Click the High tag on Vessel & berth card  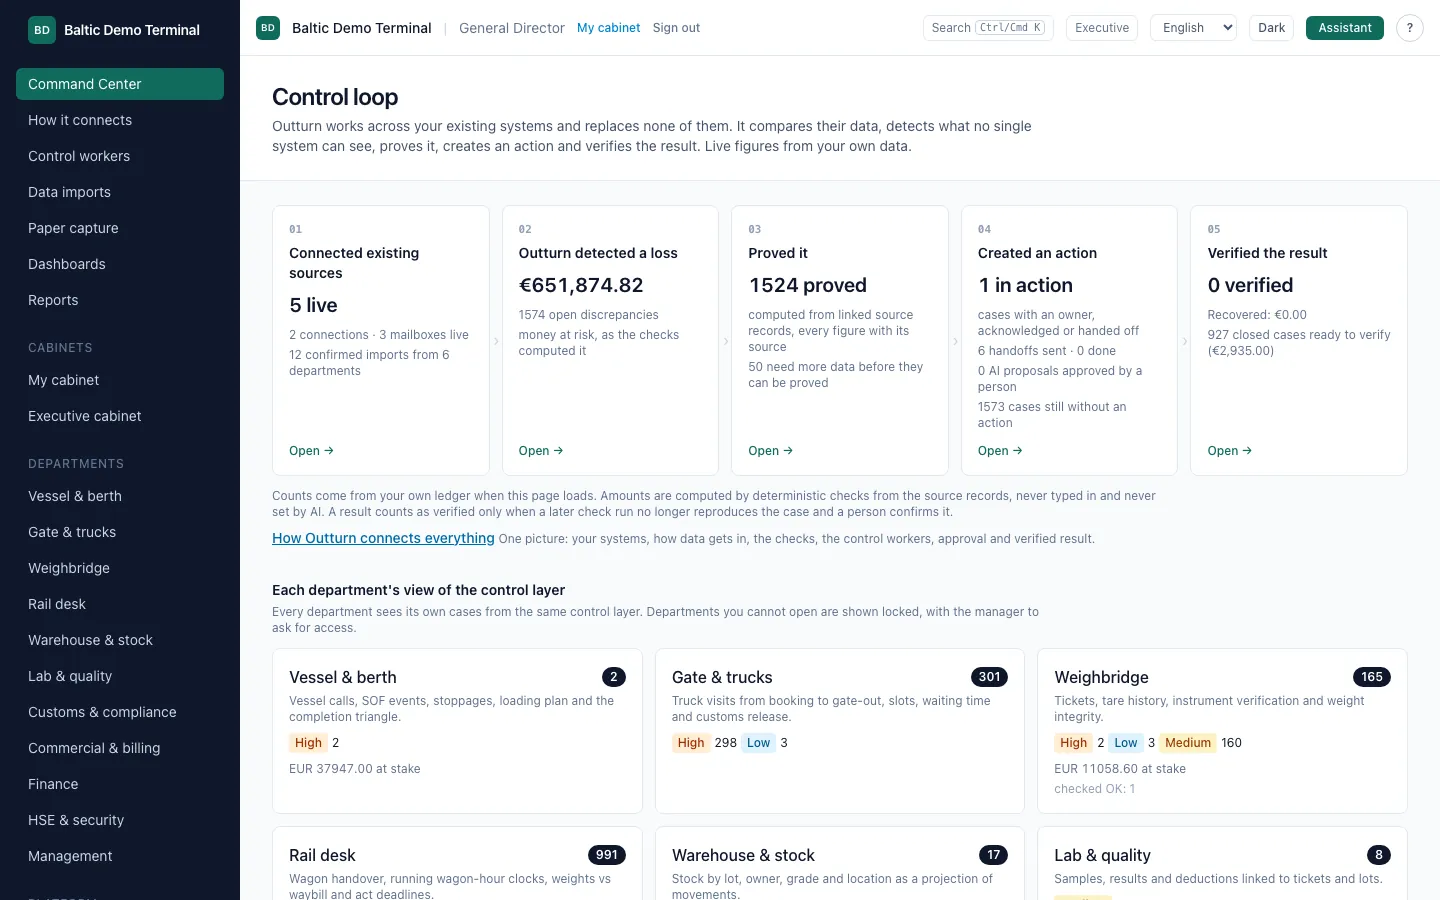point(308,743)
